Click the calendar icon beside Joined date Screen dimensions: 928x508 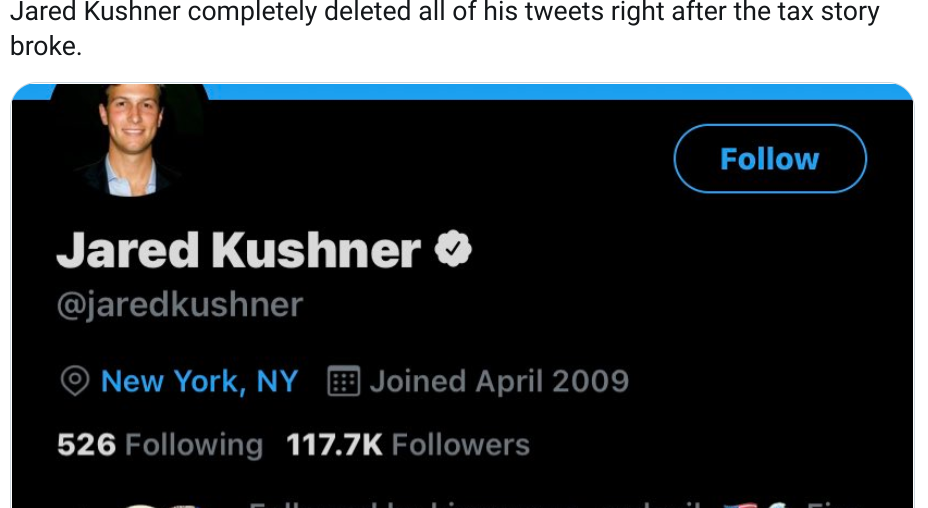pyautogui.click(x=343, y=381)
